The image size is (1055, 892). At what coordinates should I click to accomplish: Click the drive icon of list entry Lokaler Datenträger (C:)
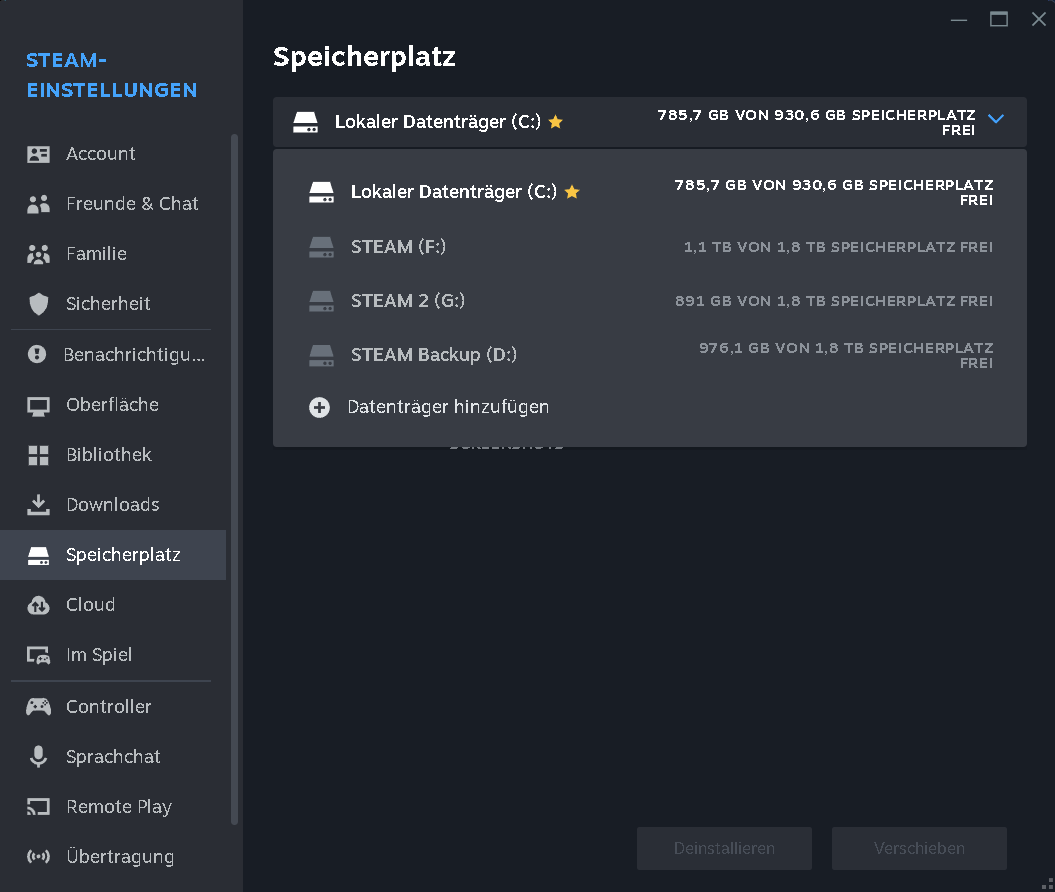(x=322, y=192)
